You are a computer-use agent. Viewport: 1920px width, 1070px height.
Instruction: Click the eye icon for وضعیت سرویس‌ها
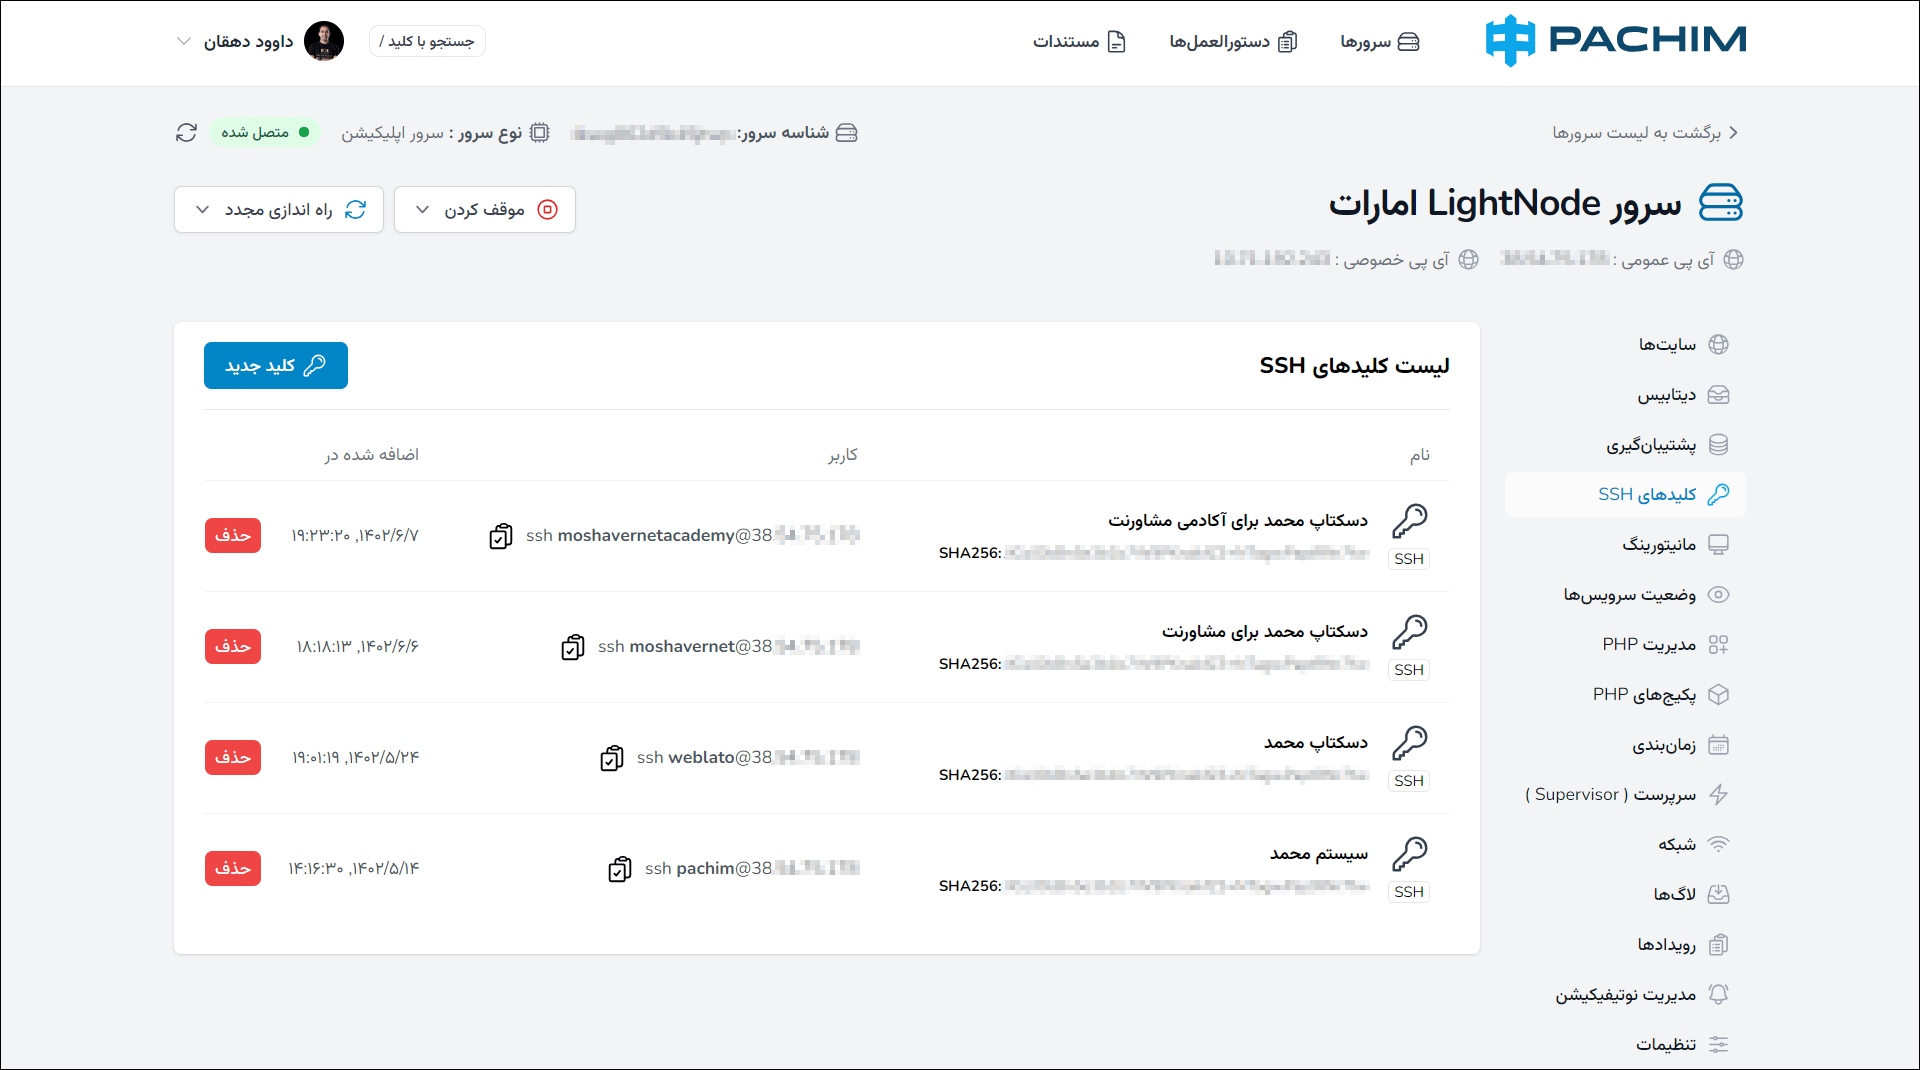(x=1719, y=595)
